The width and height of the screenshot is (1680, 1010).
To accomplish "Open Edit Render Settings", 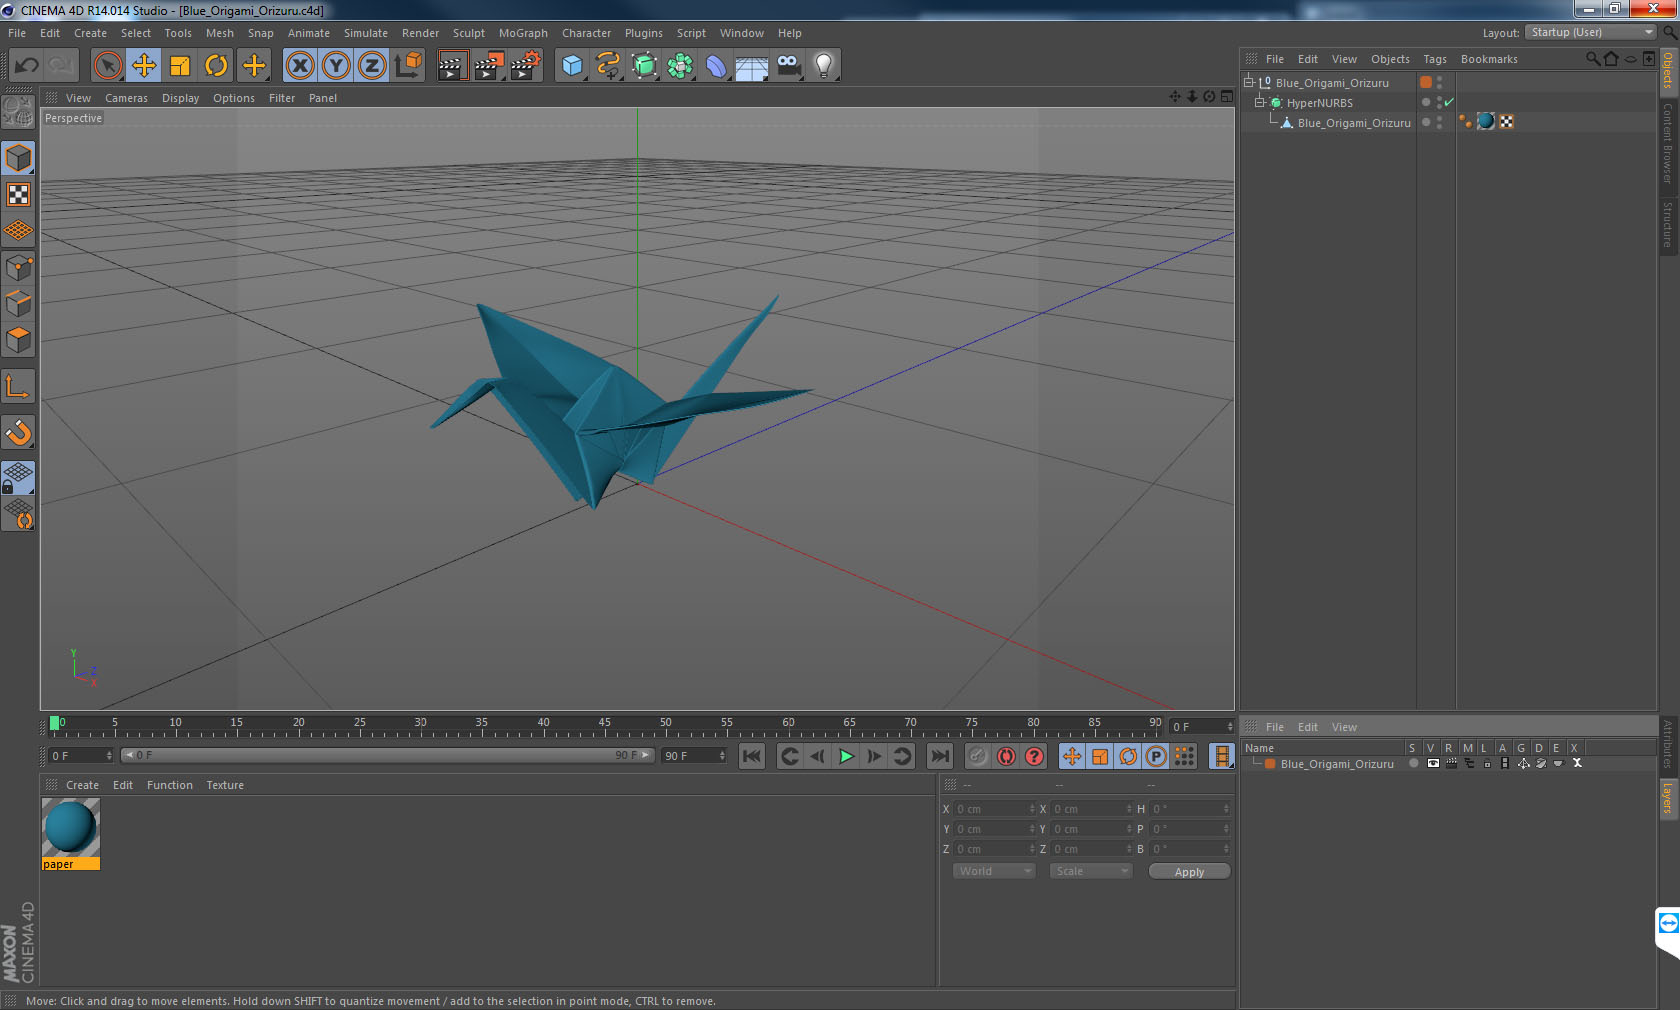I will 526,66.
